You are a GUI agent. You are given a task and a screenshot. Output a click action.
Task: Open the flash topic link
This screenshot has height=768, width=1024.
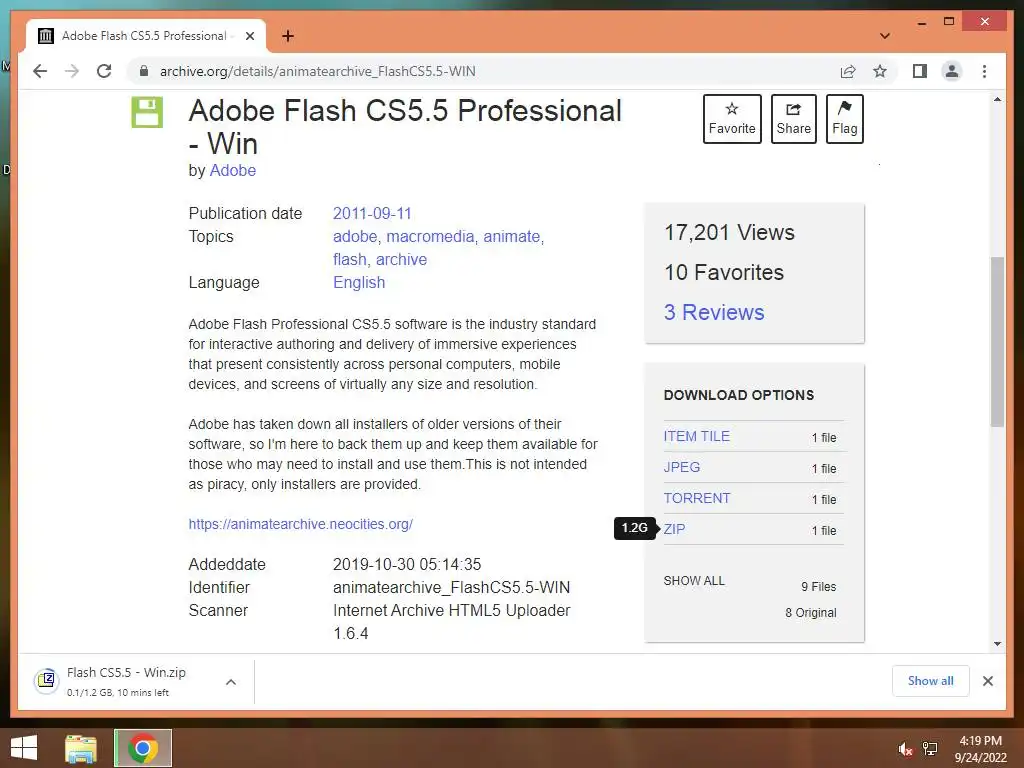point(349,259)
